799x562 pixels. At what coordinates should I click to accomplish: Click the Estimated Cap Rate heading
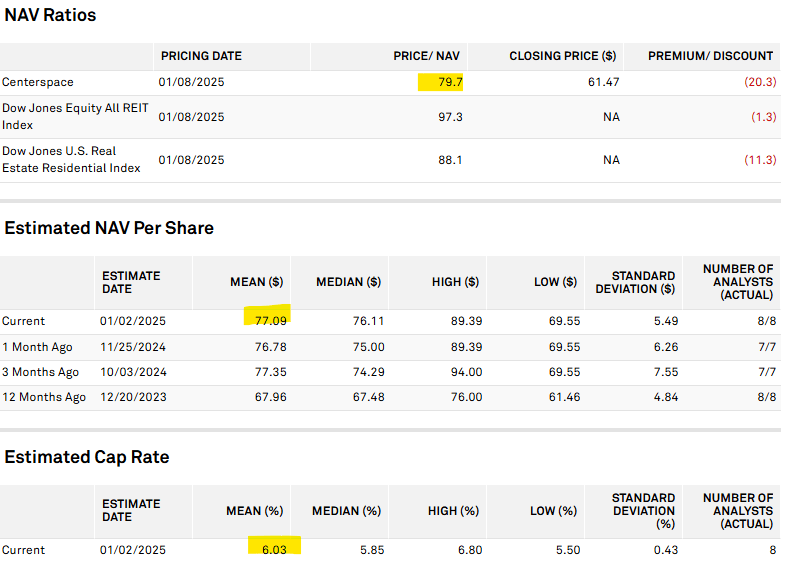point(87,457)
